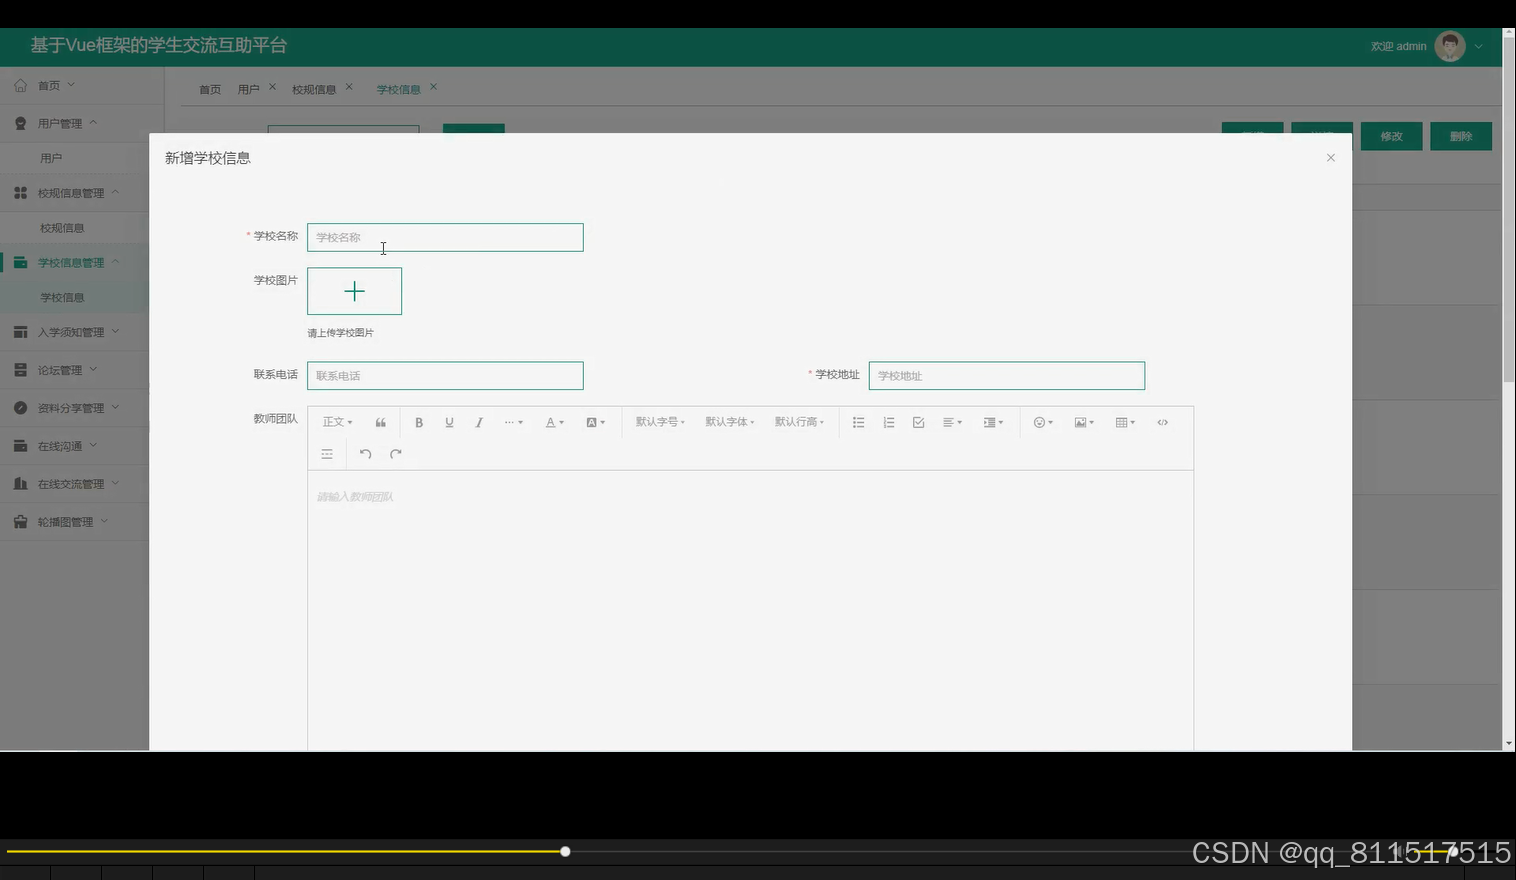Expand the 入学须知管理 sidebar group
This screenshot has width=1516, height=880.
(x=114, y=331)
